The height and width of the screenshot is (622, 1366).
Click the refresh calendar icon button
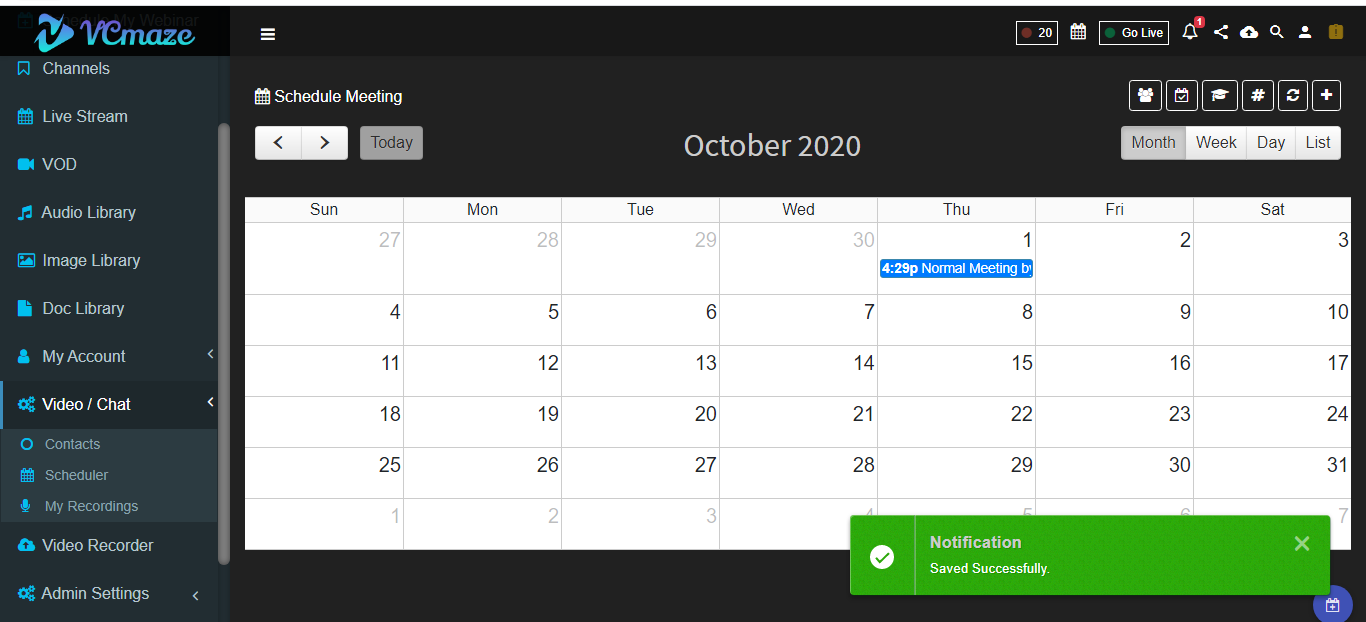click(1293, 95)
